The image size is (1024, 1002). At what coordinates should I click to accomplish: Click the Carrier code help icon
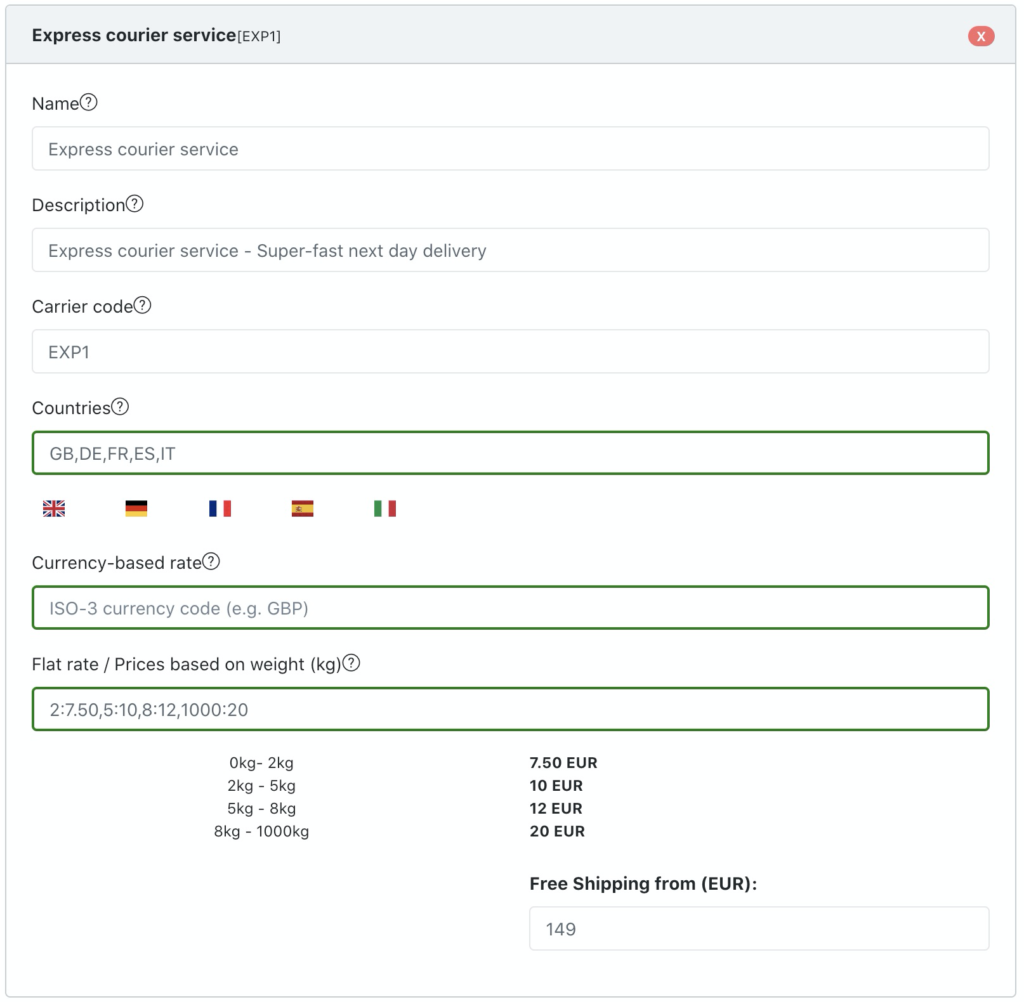143,306
